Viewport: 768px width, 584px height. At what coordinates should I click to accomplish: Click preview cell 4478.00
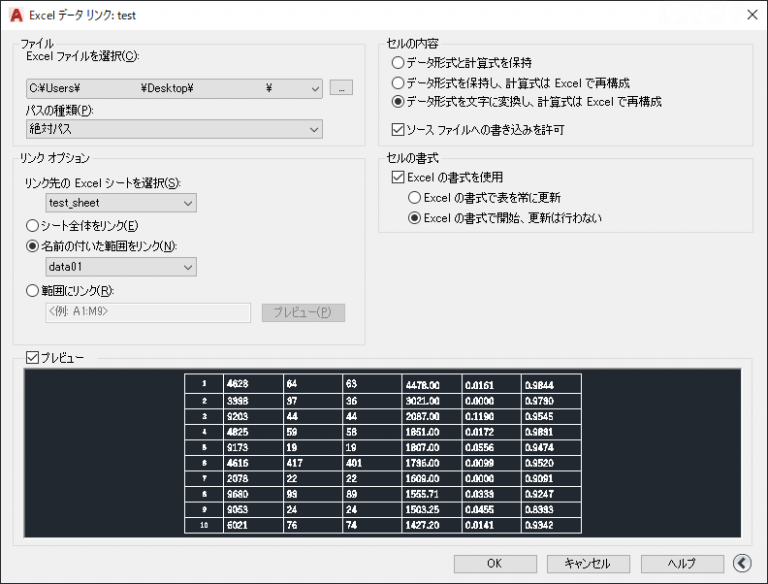click(432, 385)
